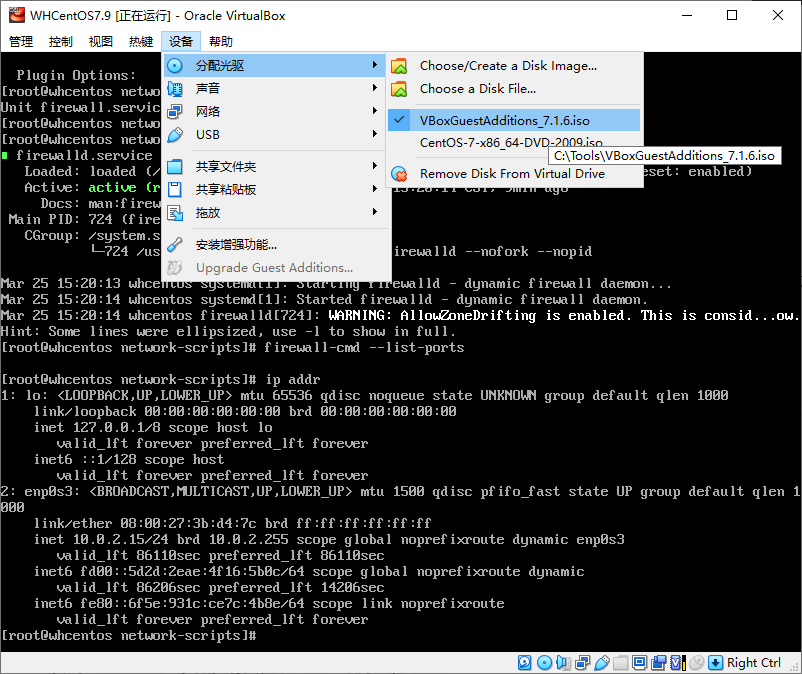Choose Remove Disk From Virtual Drive
The image size is (802, 674).
point(514,174)
